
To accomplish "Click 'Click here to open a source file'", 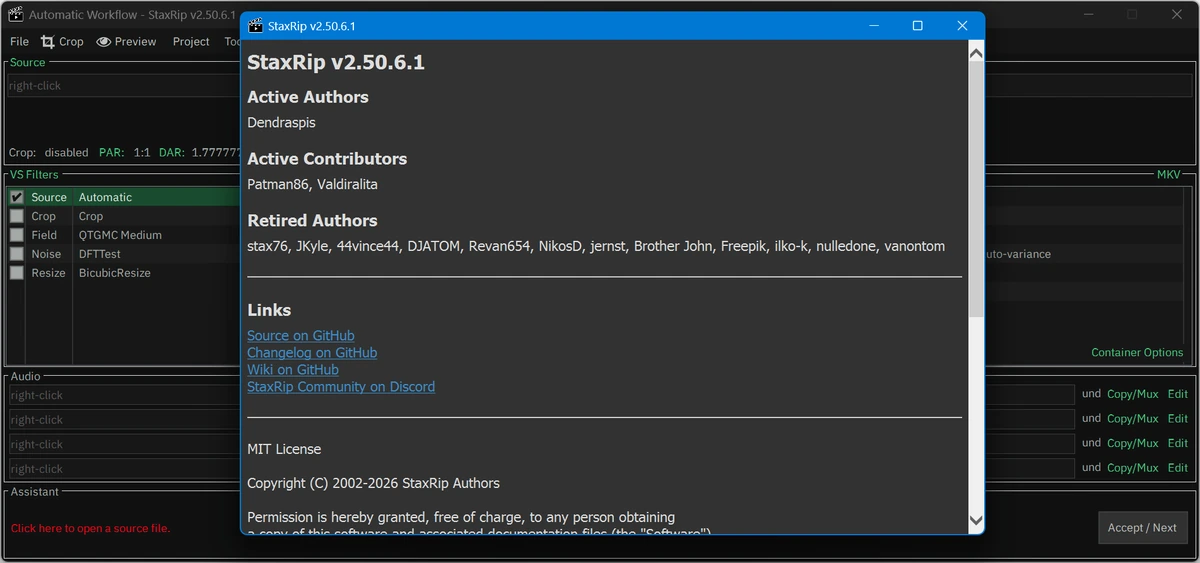I will point(90,528).
